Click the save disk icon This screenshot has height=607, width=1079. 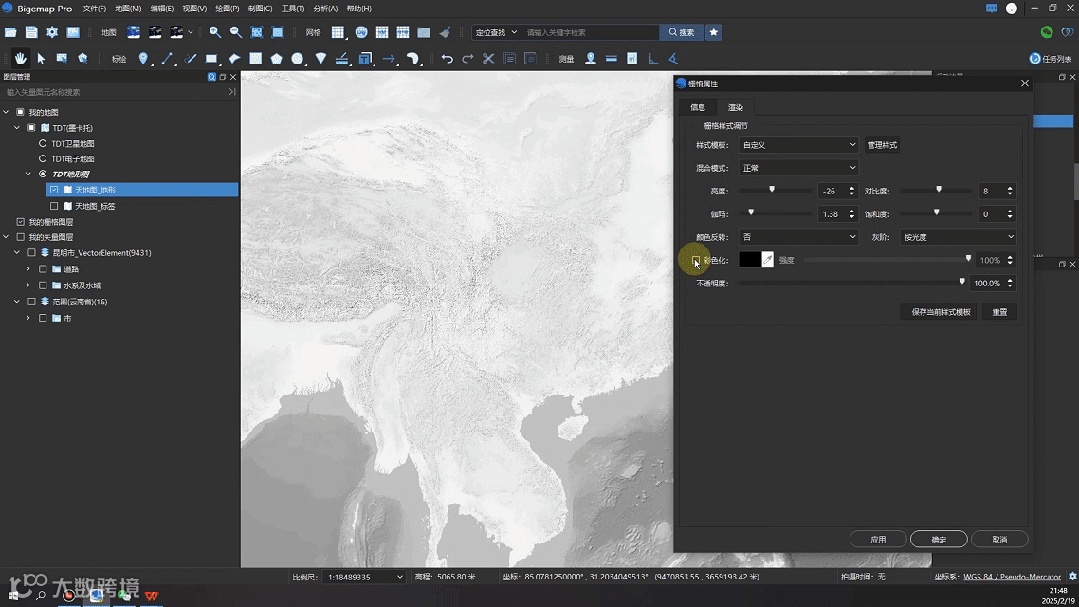click(x=31, y=33)
